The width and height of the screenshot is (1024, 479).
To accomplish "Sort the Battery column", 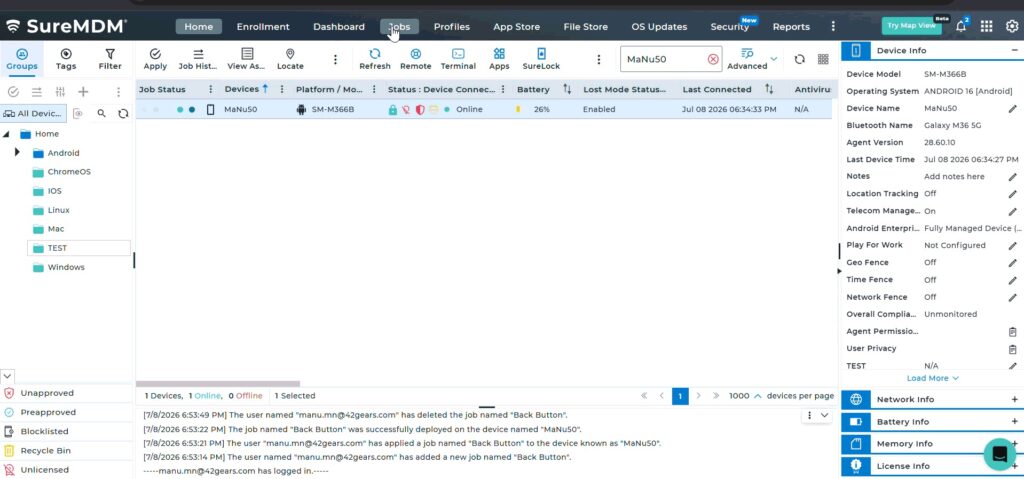I will [567, 90].
